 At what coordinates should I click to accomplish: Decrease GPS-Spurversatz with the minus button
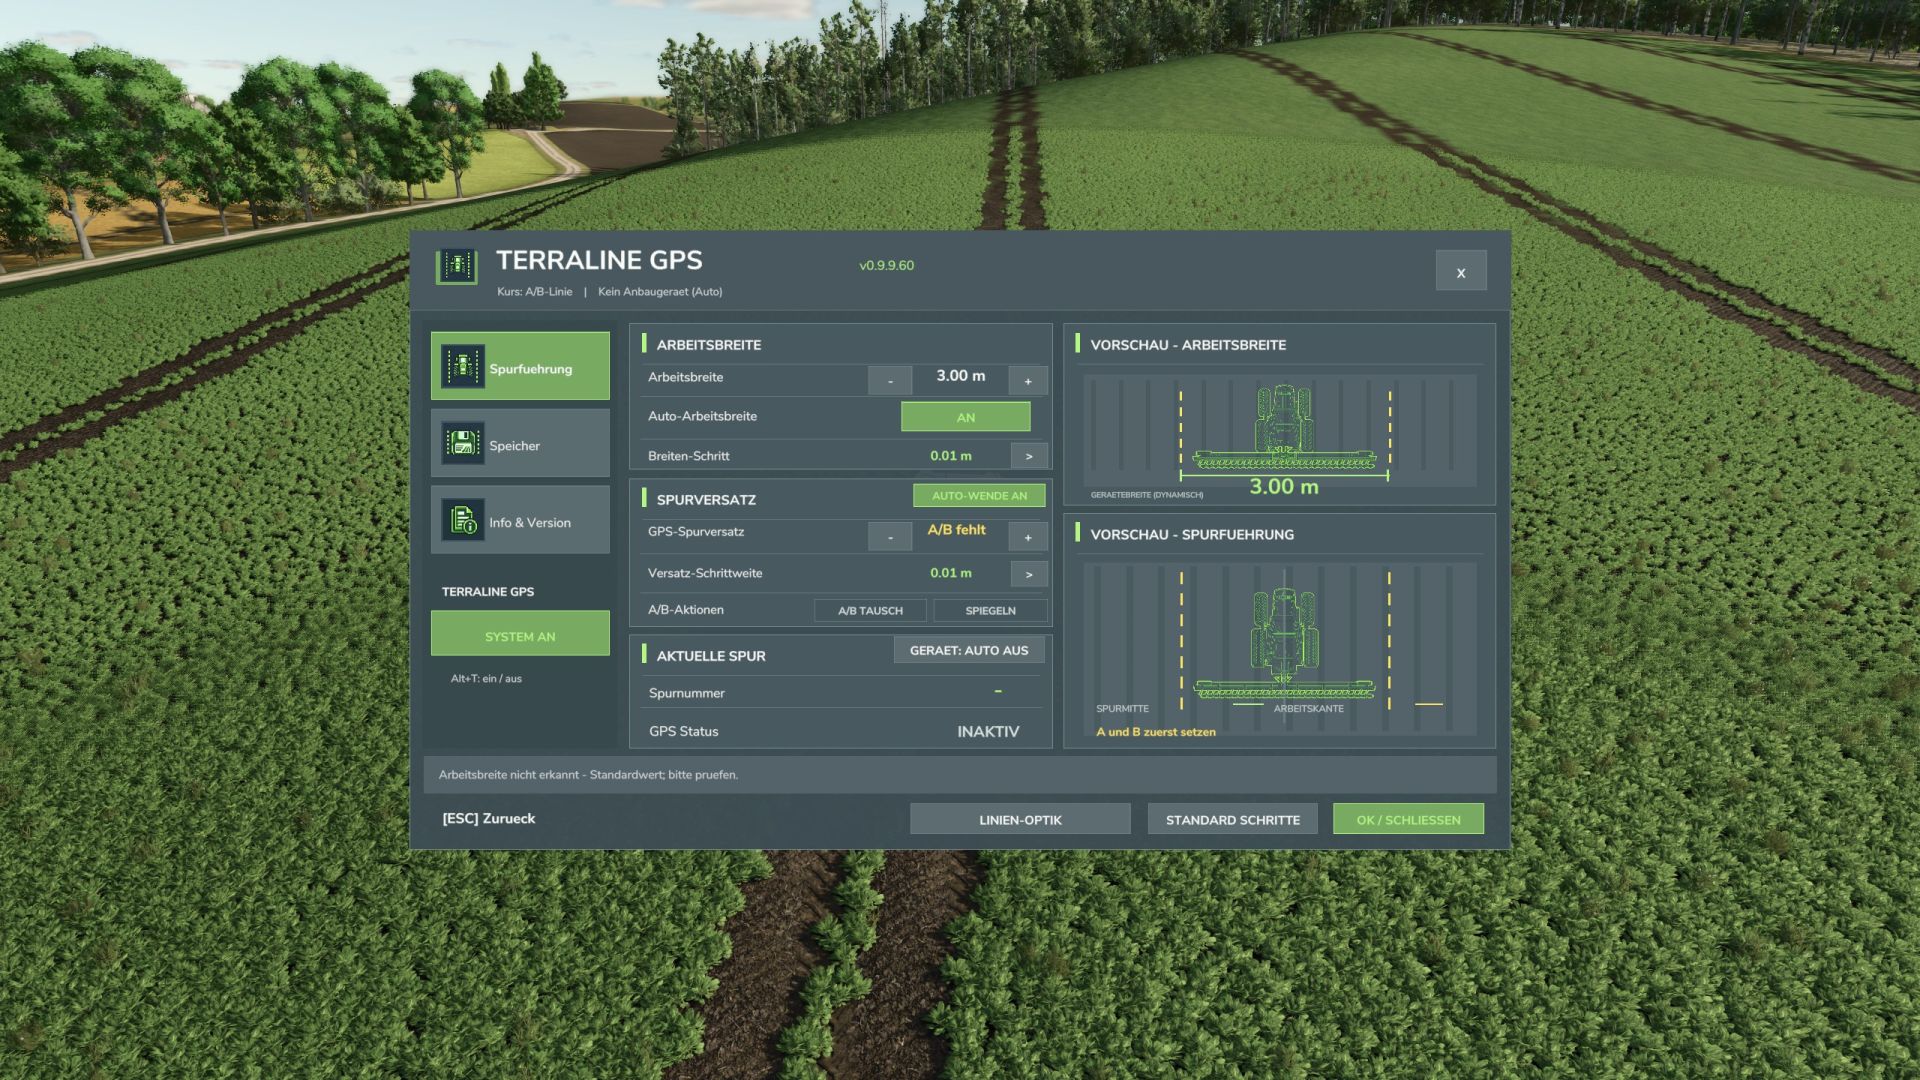pyautogui.click(x=890, y=536)
